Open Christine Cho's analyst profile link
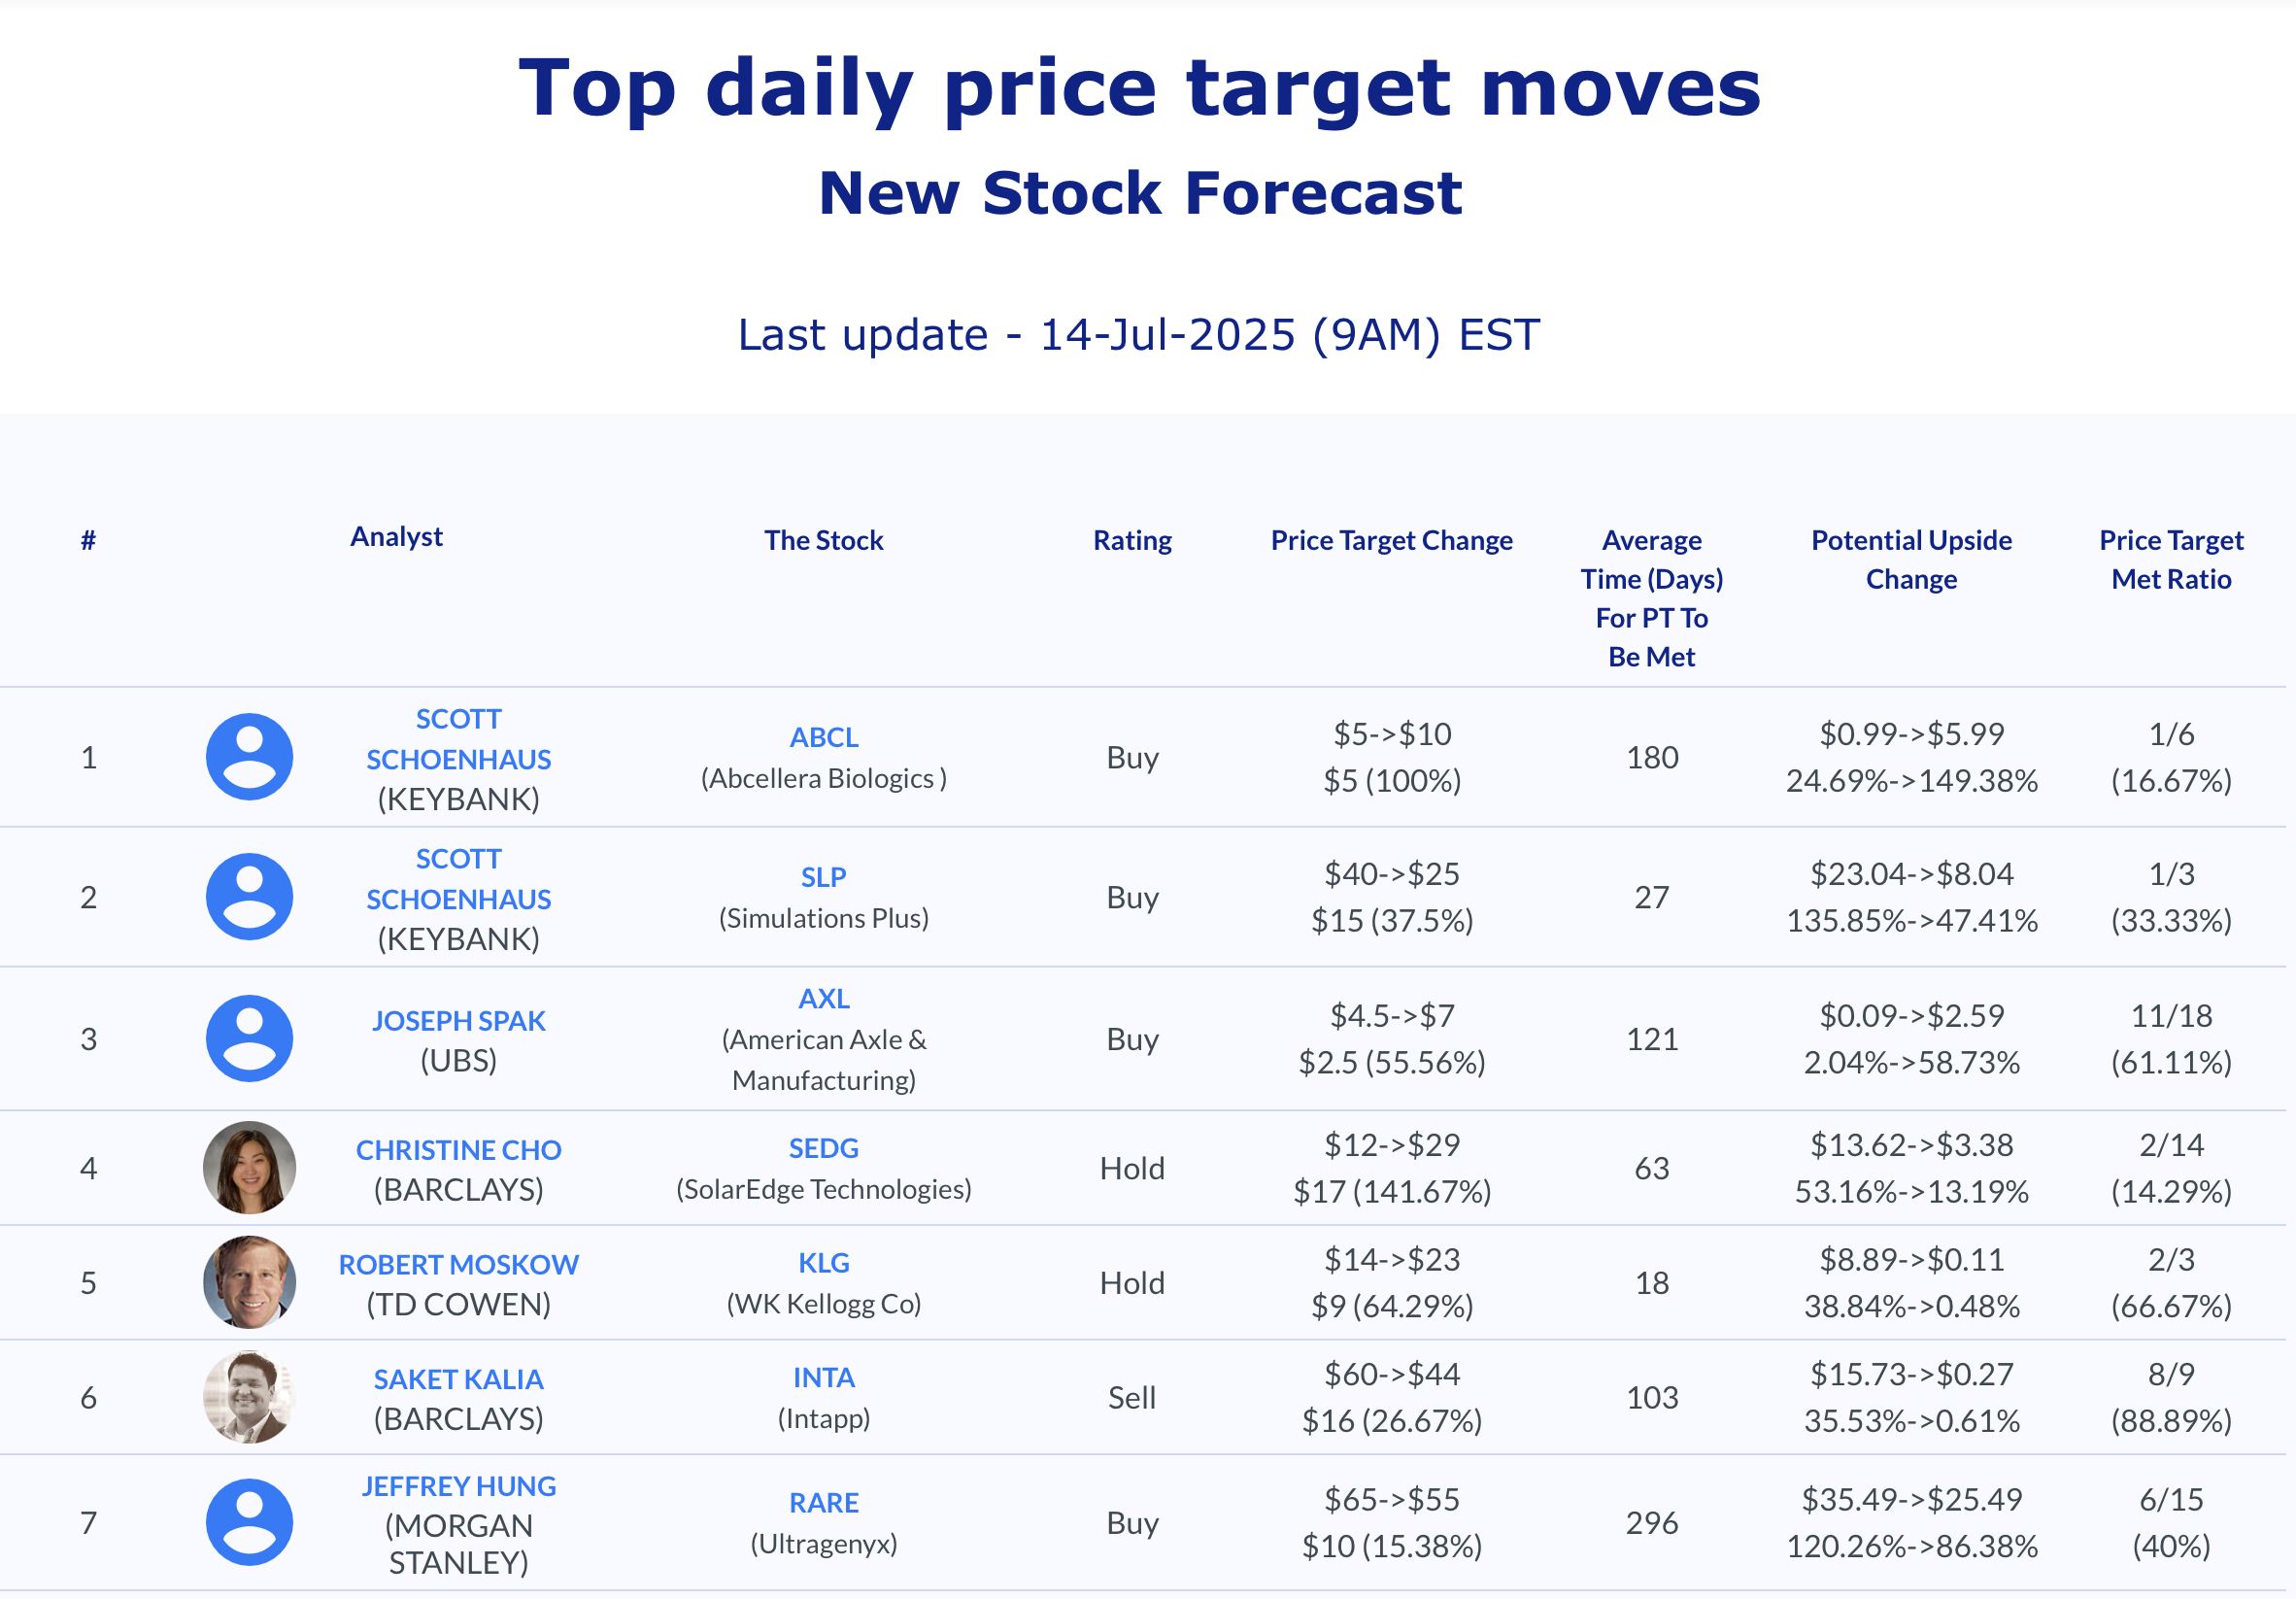 click(x=459, y=1151)
